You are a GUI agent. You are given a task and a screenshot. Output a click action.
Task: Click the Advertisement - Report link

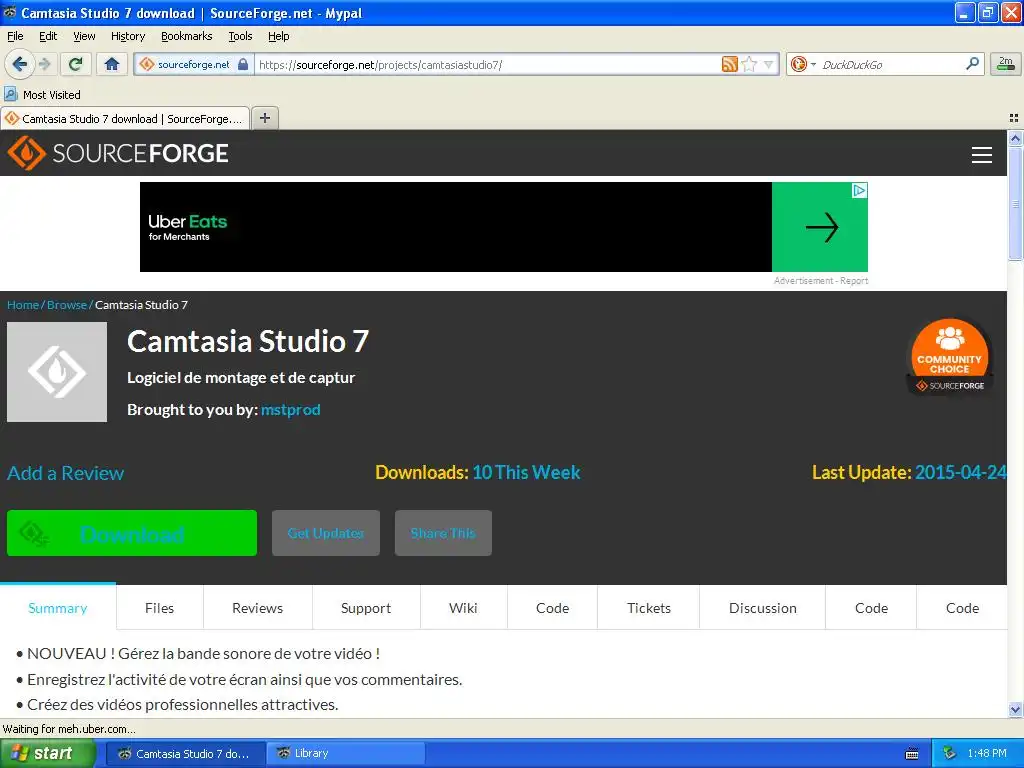click(821, 281)
